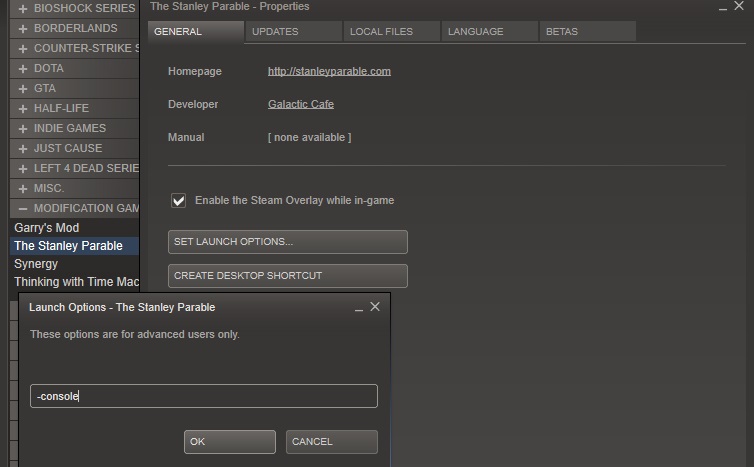Expand the MISC. category
The height and width of the screenshot is (467, 754).
[x=23, y=189]
